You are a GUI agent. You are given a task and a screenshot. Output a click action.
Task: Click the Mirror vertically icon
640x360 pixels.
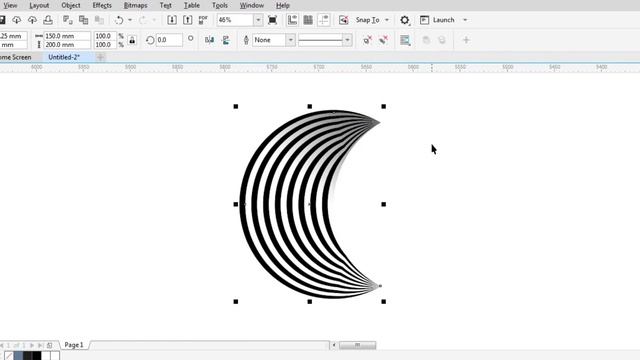(x=225, y=40)
